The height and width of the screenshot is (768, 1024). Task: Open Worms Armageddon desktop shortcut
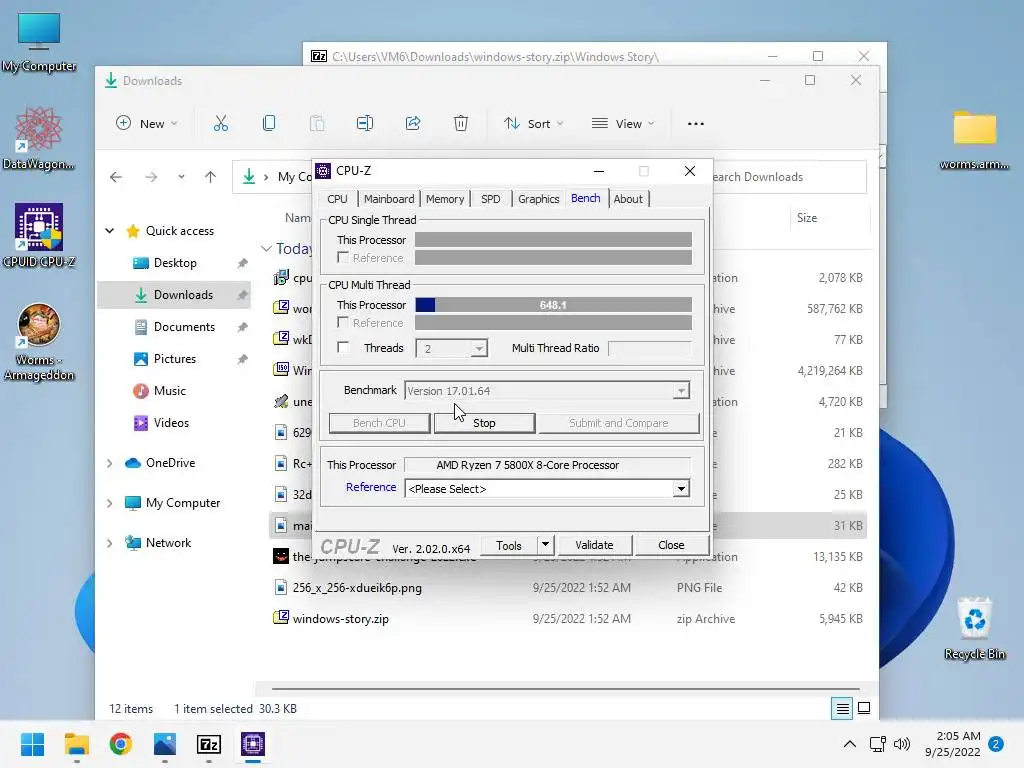39,342
